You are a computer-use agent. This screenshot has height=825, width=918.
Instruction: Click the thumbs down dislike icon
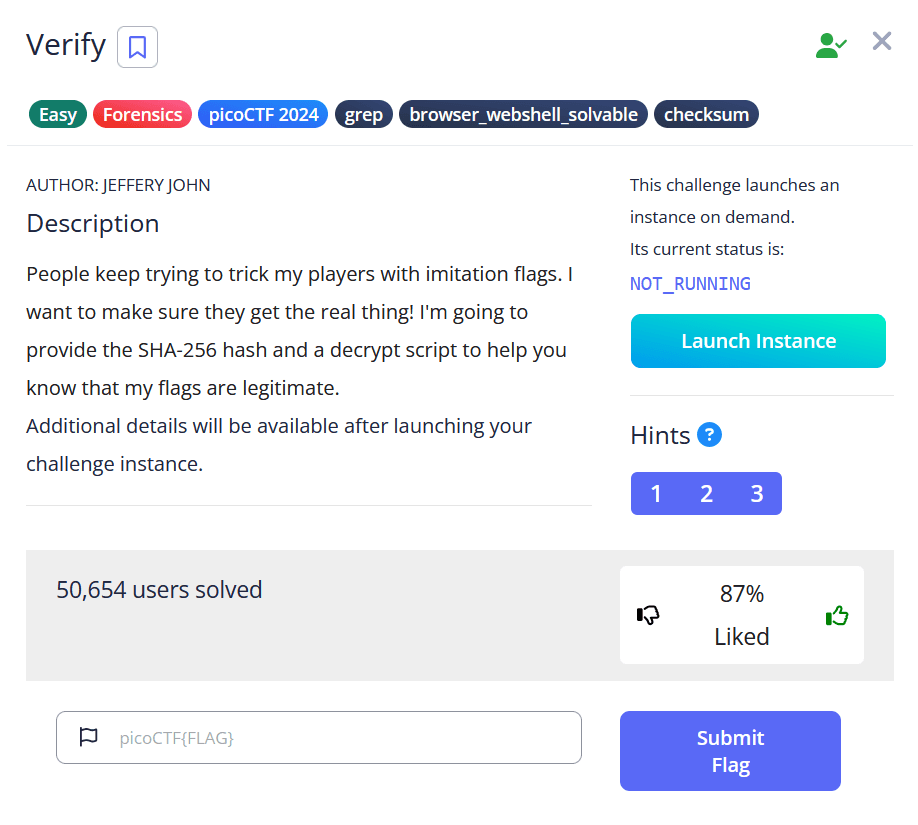click(x=648, y=615)
